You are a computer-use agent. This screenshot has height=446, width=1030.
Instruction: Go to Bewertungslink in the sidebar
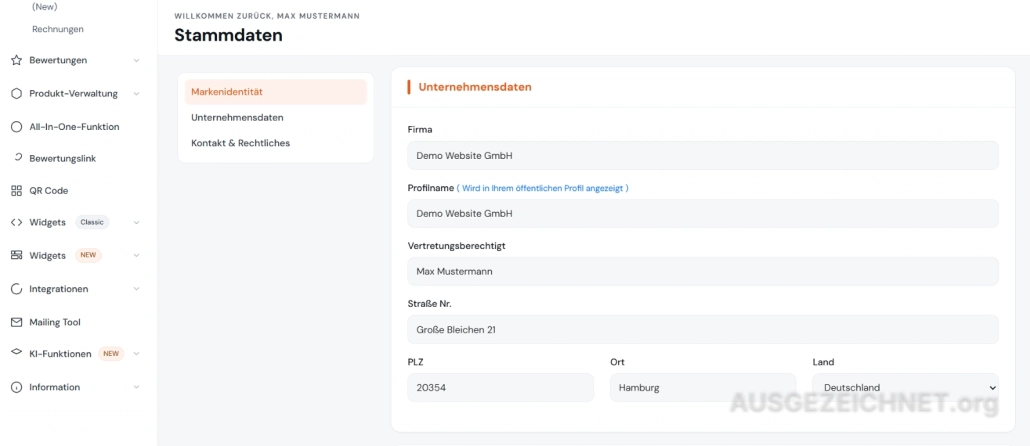[x=62, y=159]
